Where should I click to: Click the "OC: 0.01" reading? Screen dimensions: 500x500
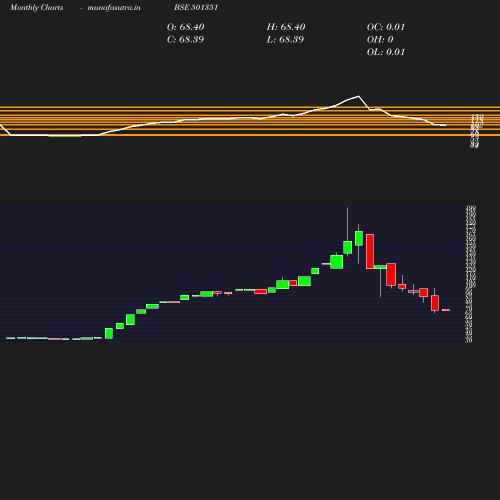[386, 27]
